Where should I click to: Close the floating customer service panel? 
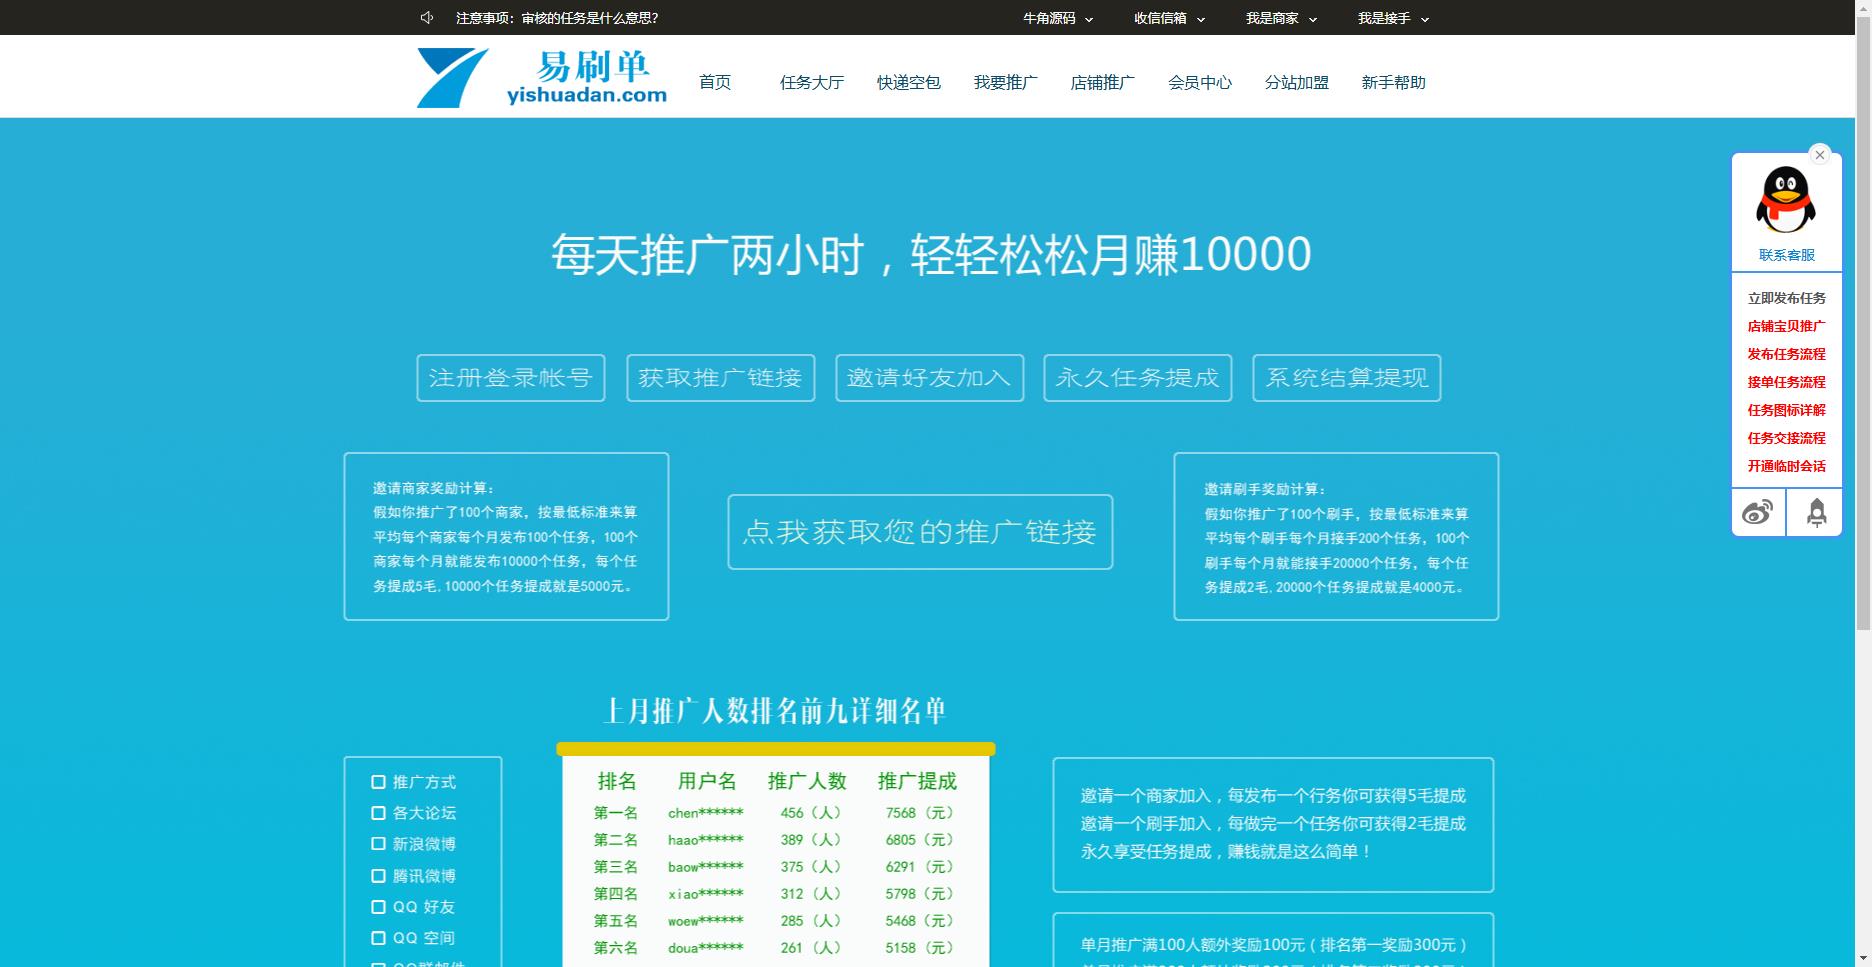point(1820,155)
